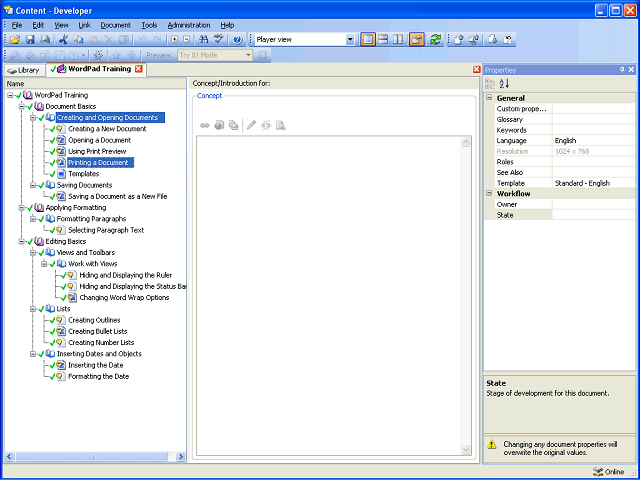Click the horizontal scrollbar thumb in outline
The image size is (640, 480).
point(91,457)
